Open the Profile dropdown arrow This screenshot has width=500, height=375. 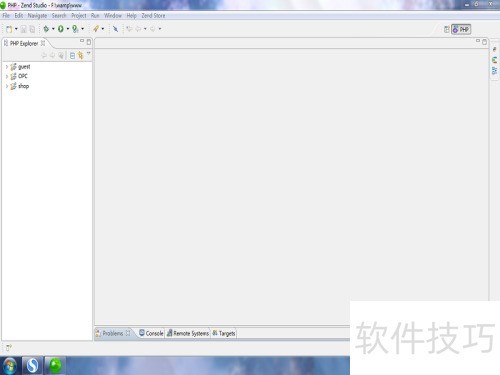coord(83,29)
